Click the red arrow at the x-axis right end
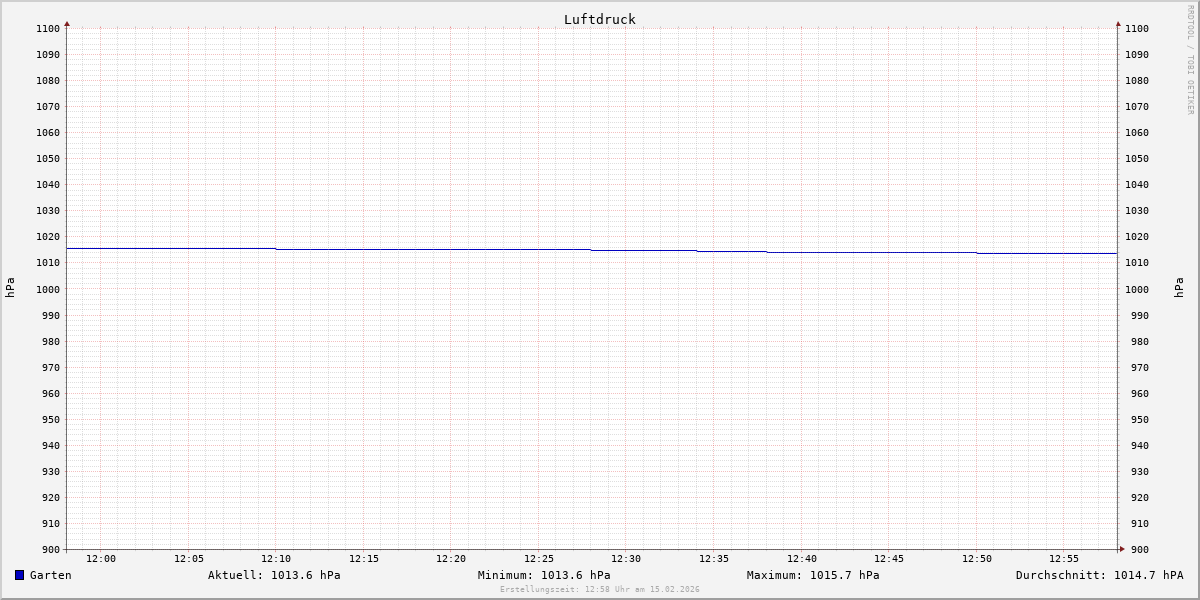The image size is (1200, 600). click(x=1122, y=549)
